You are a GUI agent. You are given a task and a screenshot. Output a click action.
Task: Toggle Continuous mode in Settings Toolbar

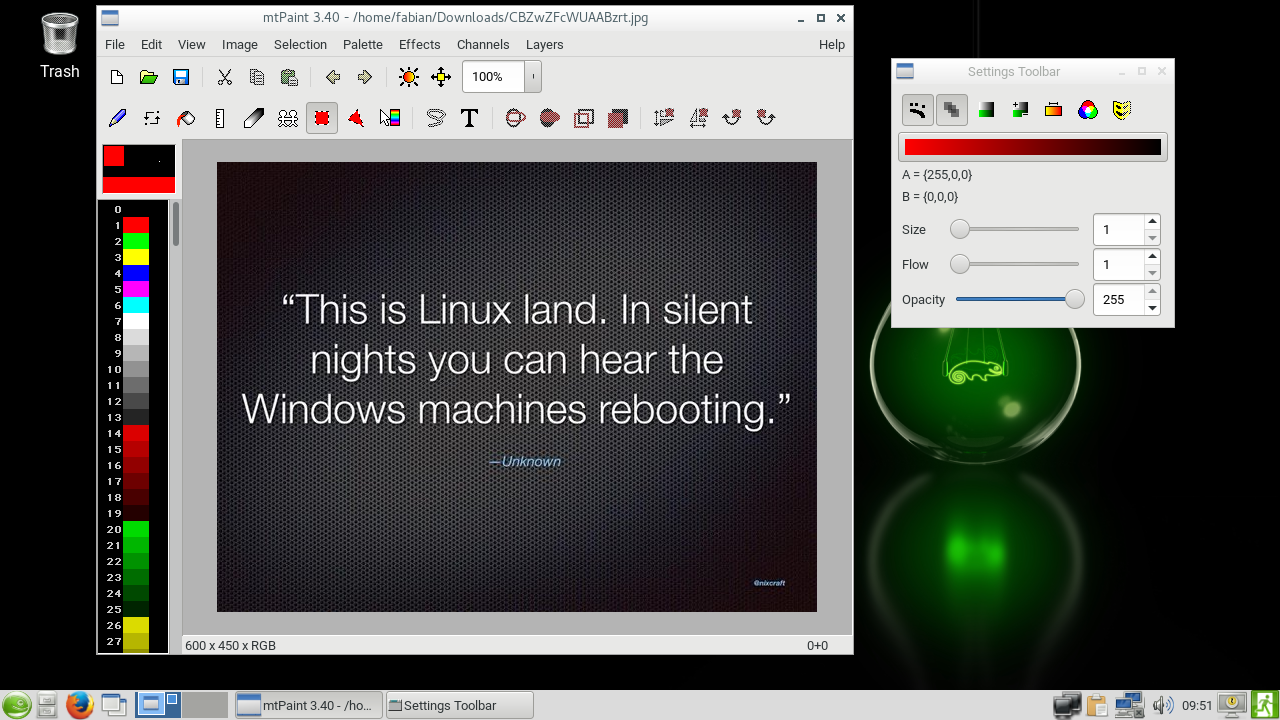click(x=918, y=110)
